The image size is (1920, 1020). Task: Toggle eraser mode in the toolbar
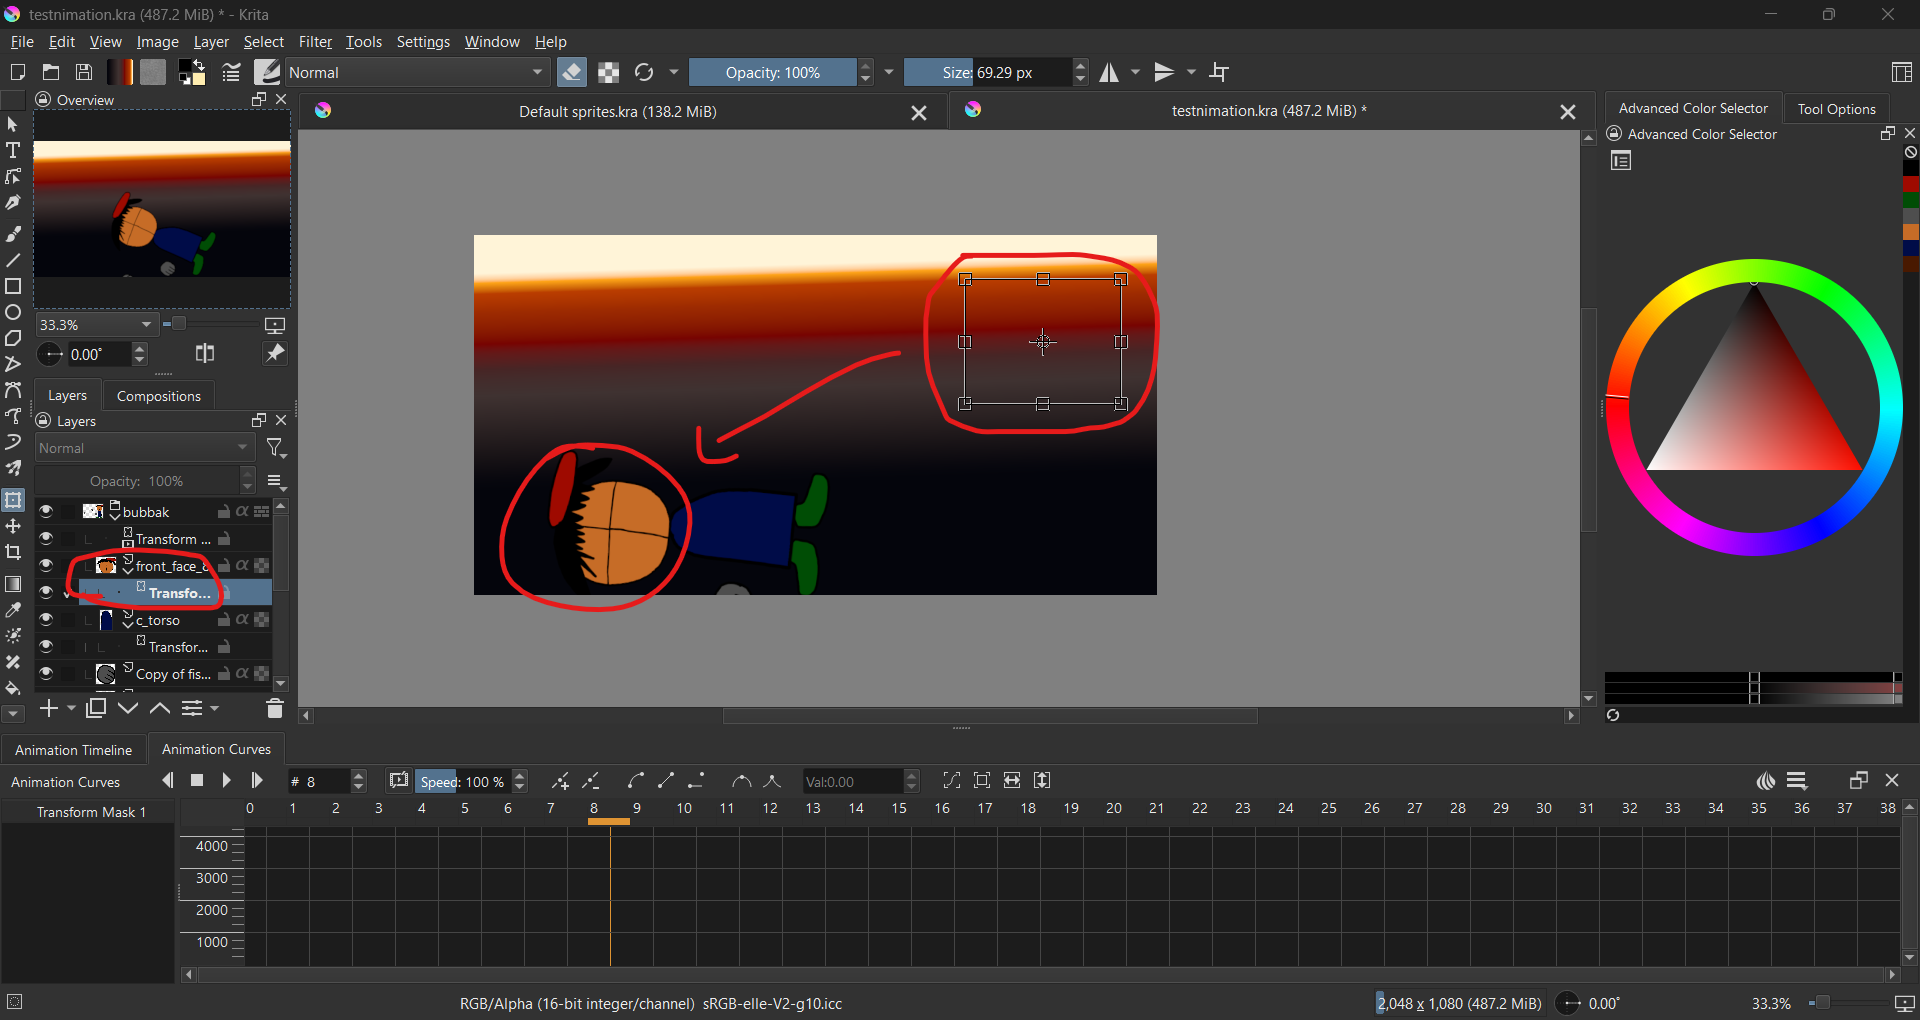pyautogui.click(x=572, y=73)
